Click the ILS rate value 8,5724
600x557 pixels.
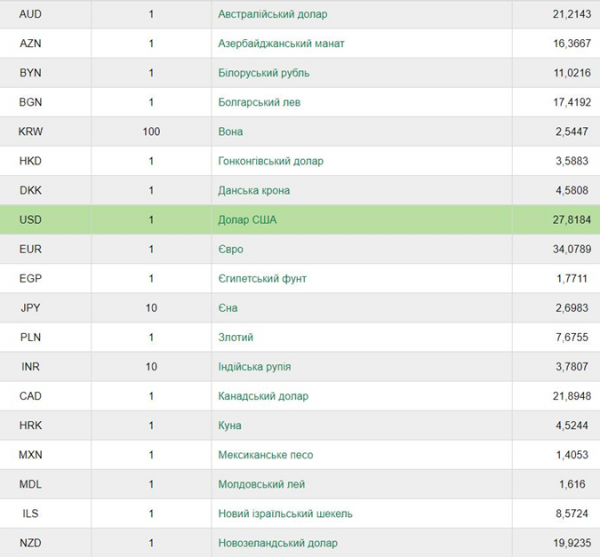click(572, 514)
